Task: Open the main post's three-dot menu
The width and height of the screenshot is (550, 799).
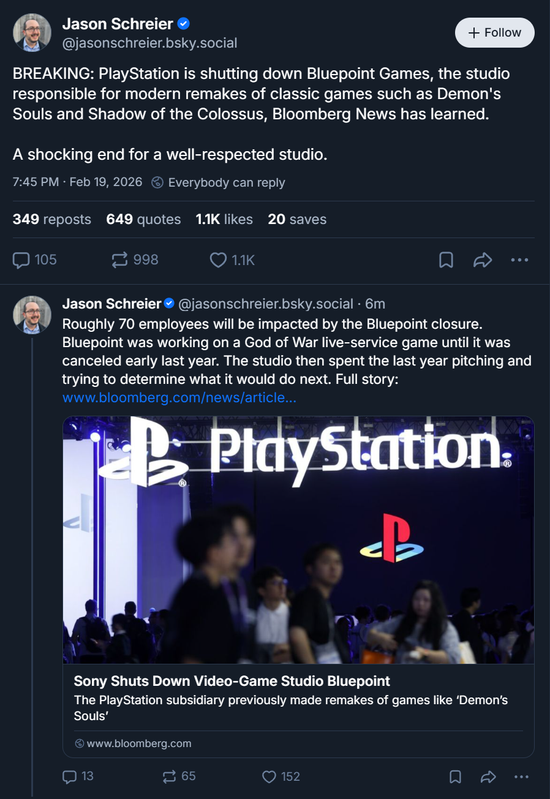Action: pos(519,260)
